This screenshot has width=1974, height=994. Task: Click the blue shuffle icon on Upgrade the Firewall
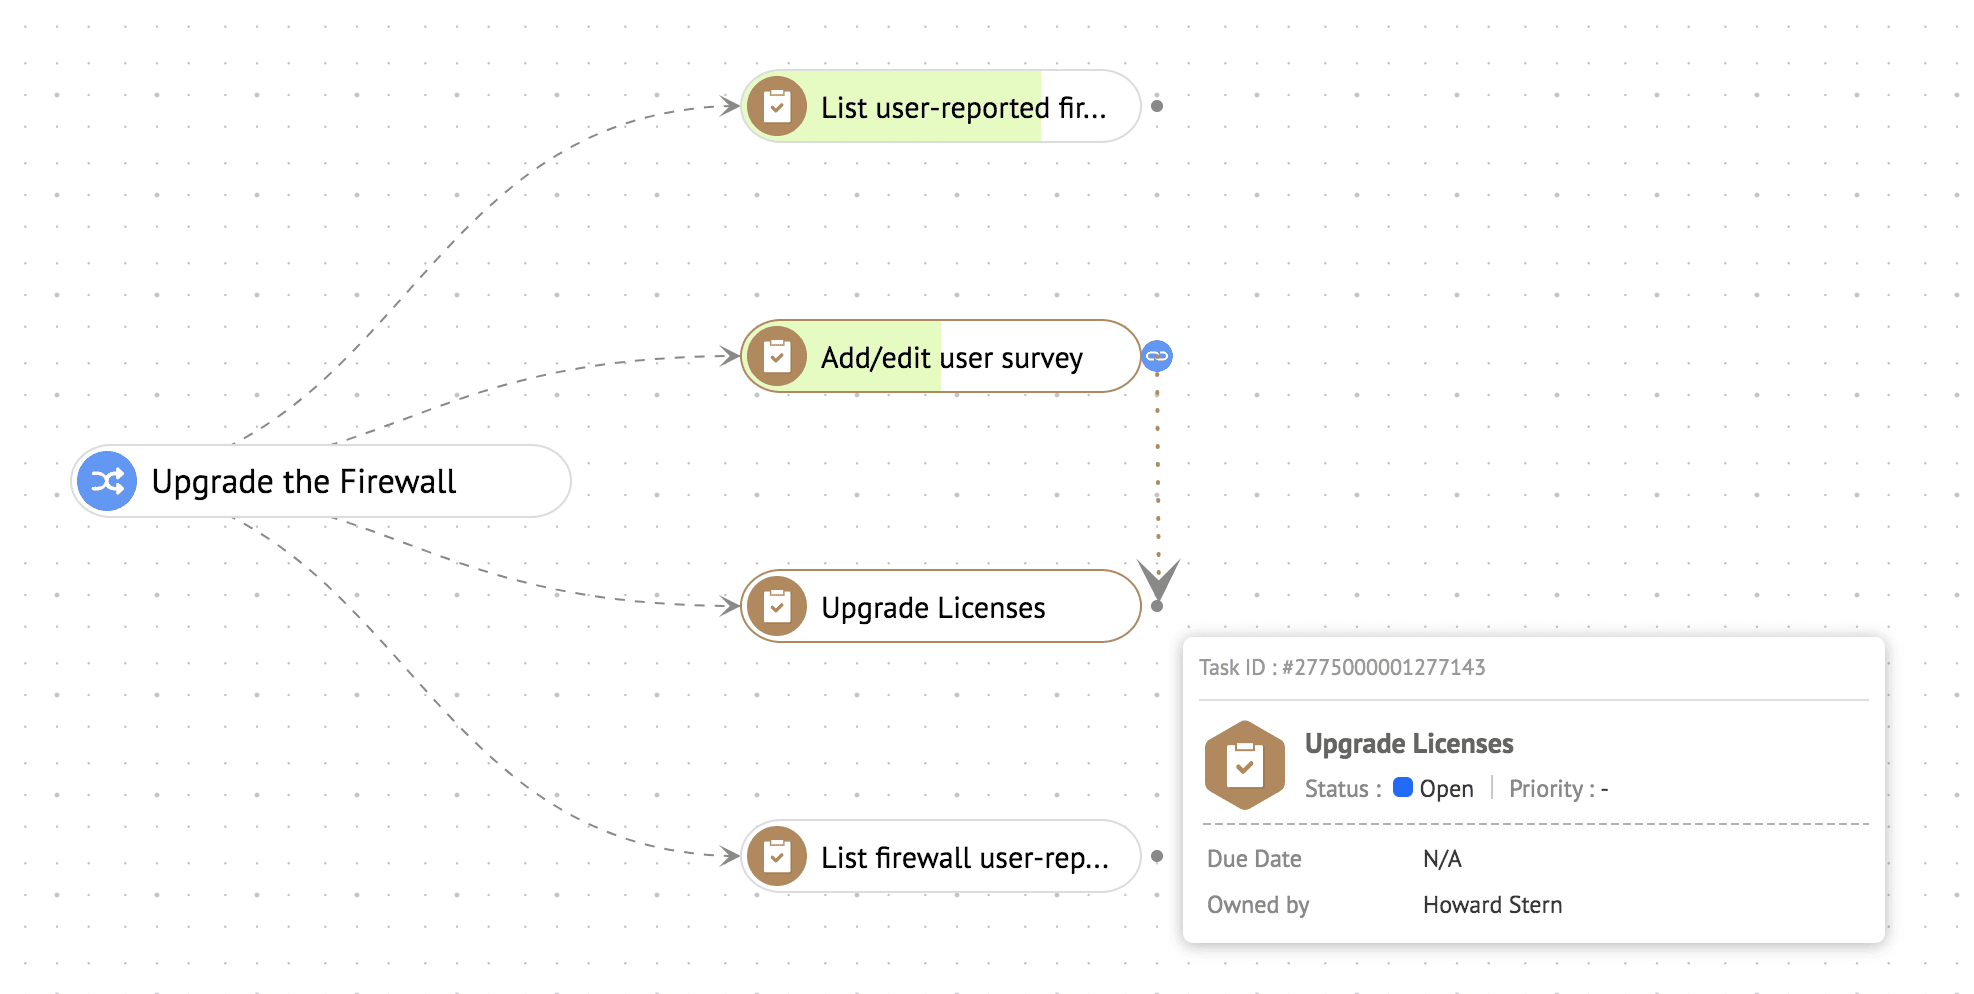point(108,482)
